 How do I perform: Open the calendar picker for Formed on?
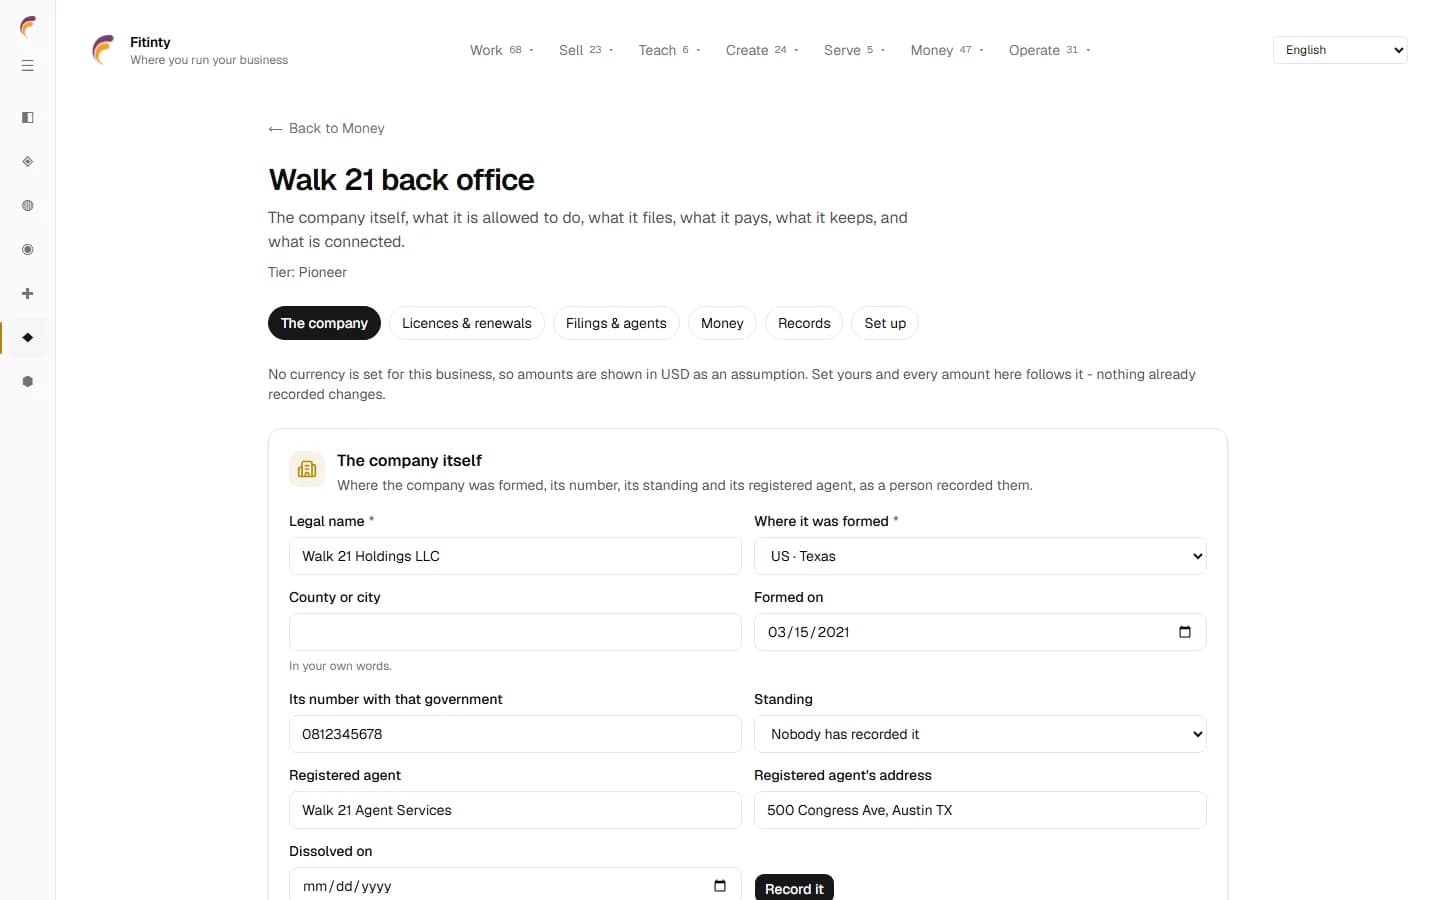(x=1185, y=632)
